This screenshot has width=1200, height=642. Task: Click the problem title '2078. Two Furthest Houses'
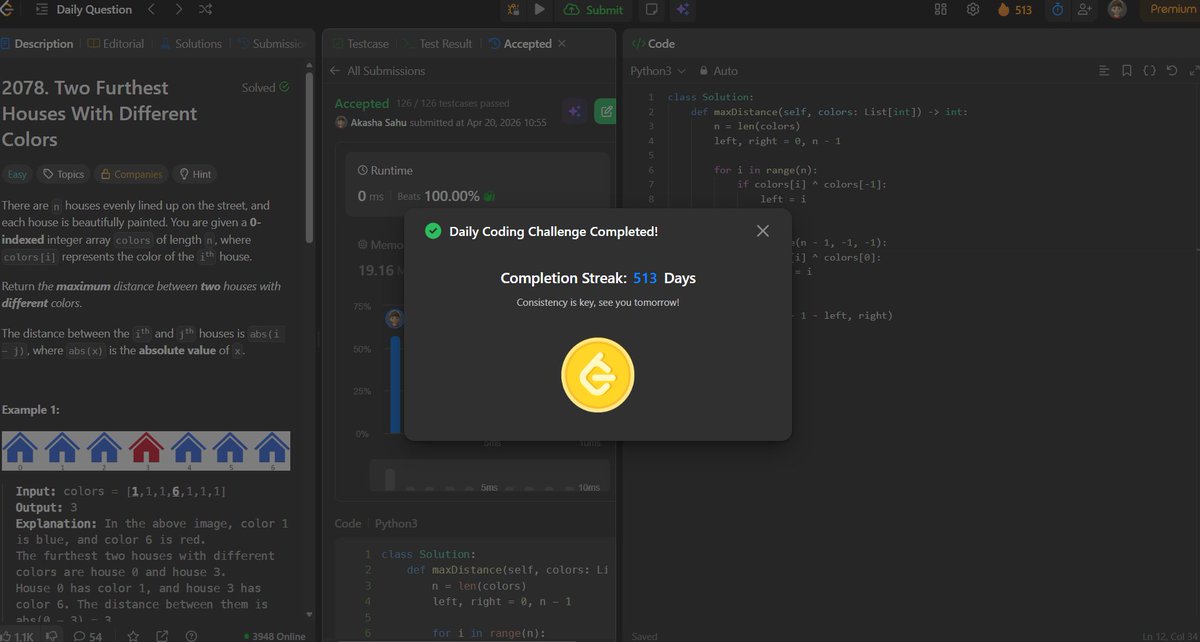[100, 114]
